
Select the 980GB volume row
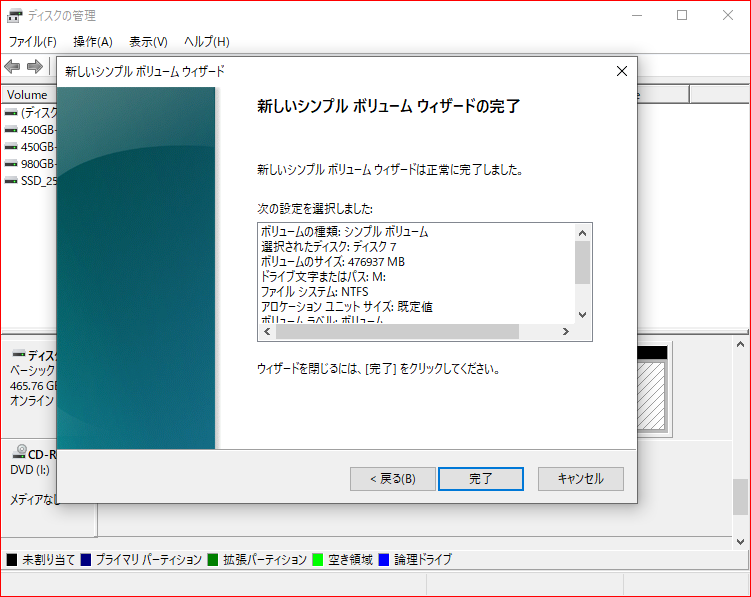click(31, 164)
